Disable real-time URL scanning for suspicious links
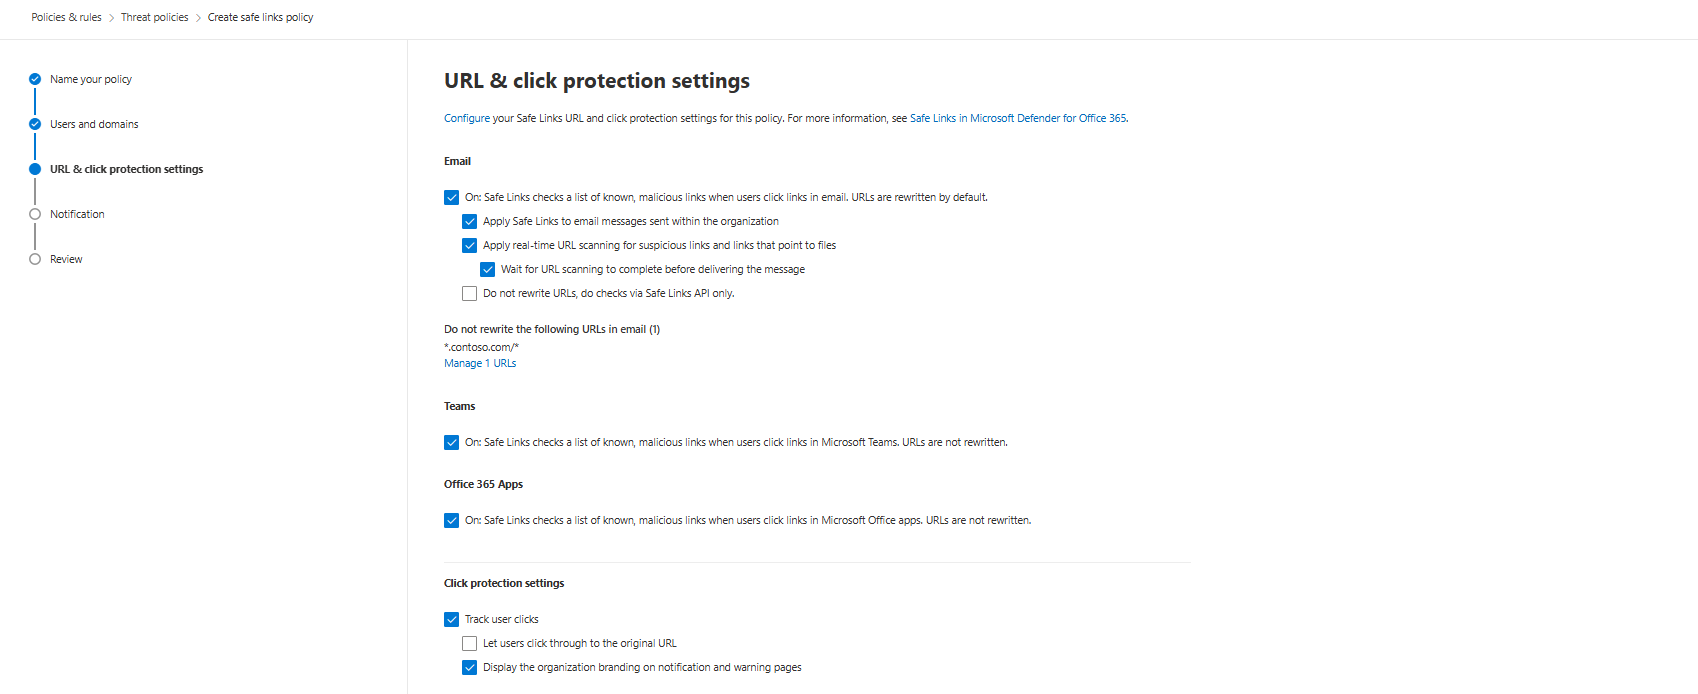 [x=470, y=246]
